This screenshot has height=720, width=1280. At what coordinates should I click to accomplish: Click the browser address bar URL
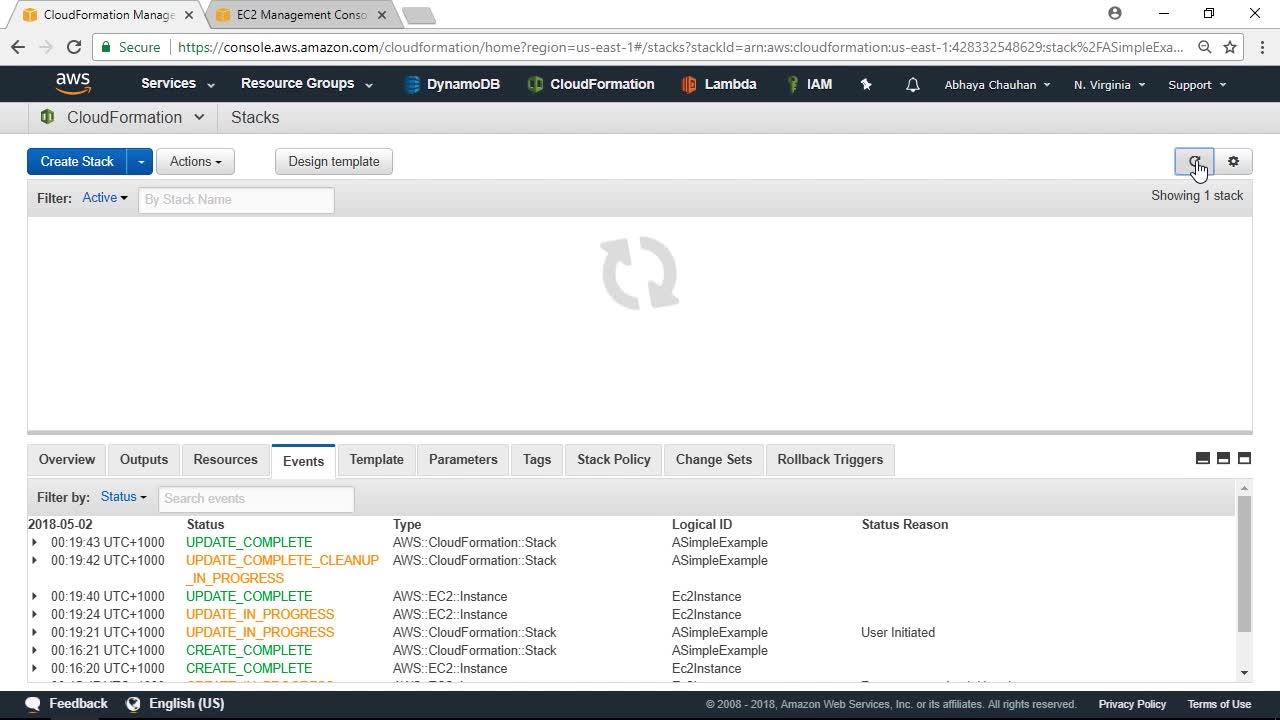(680, 47)
